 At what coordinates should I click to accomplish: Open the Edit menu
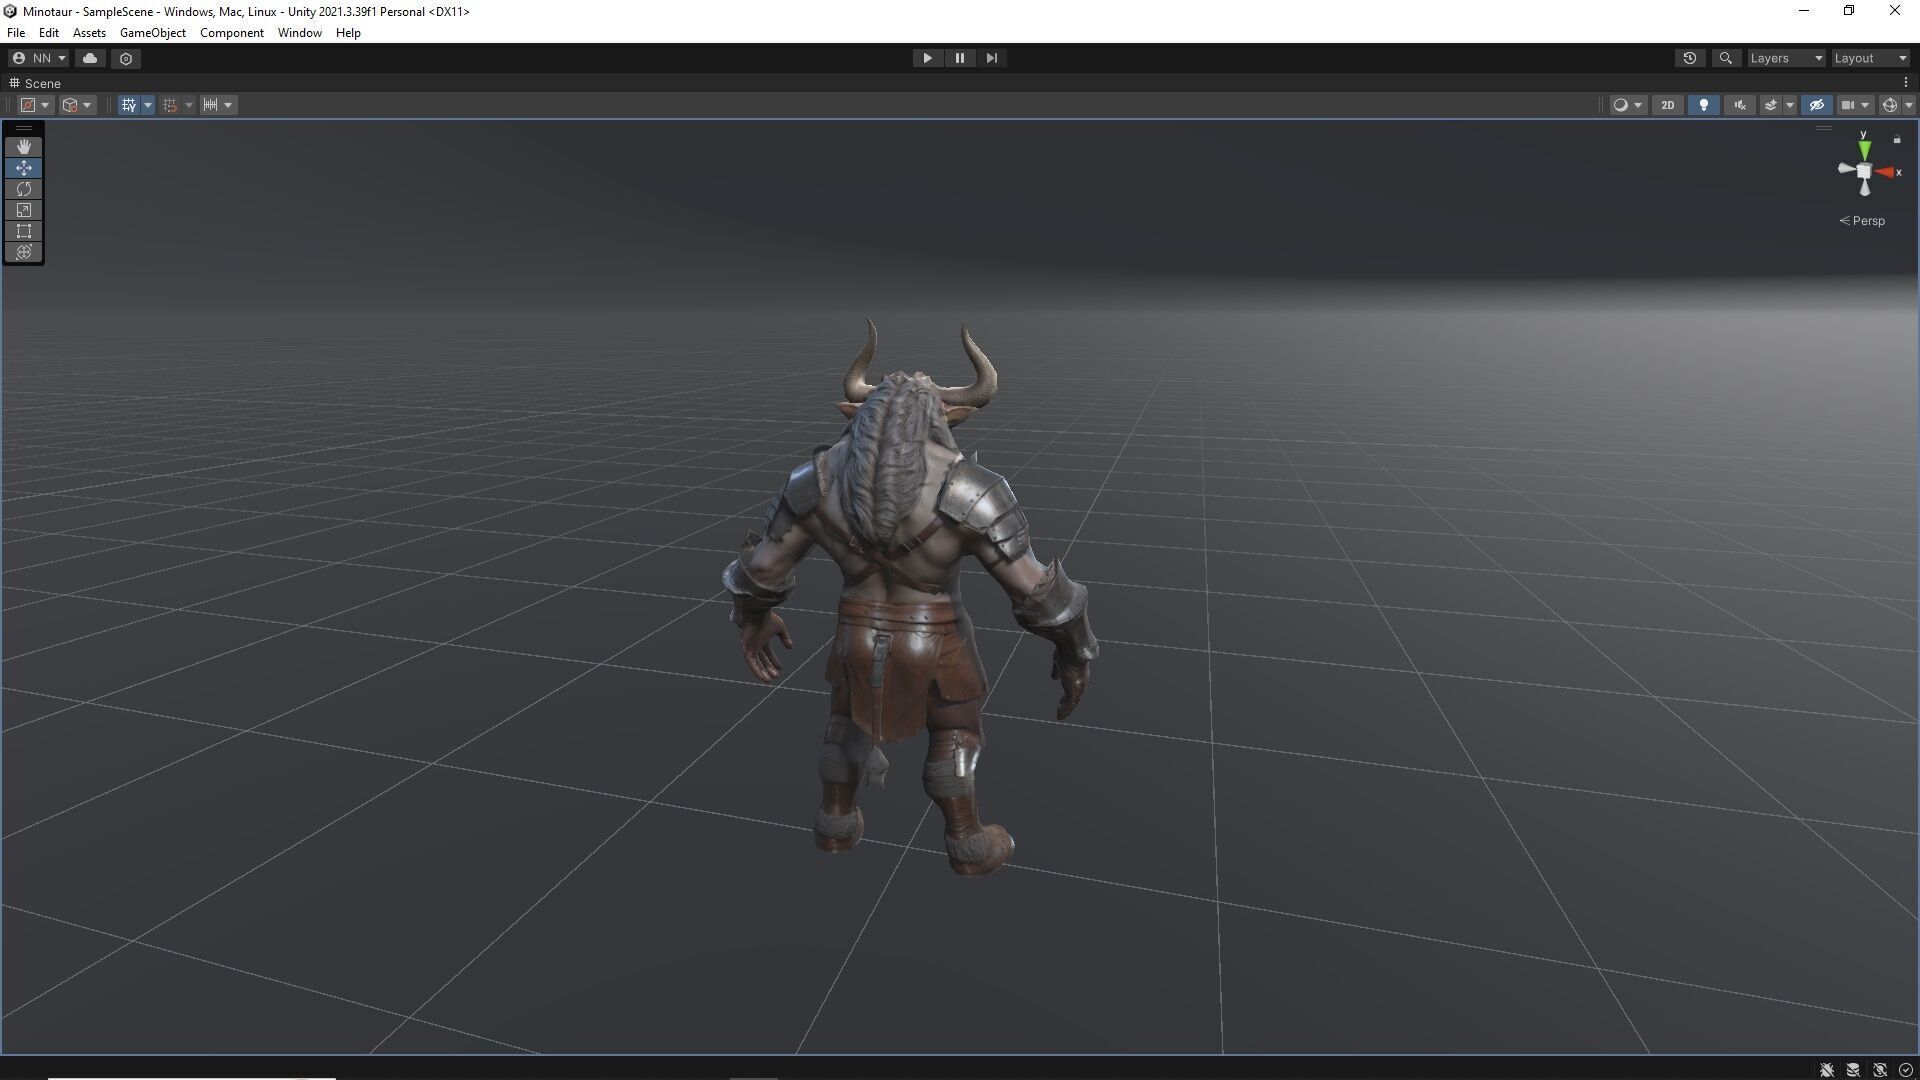(48, 33)
